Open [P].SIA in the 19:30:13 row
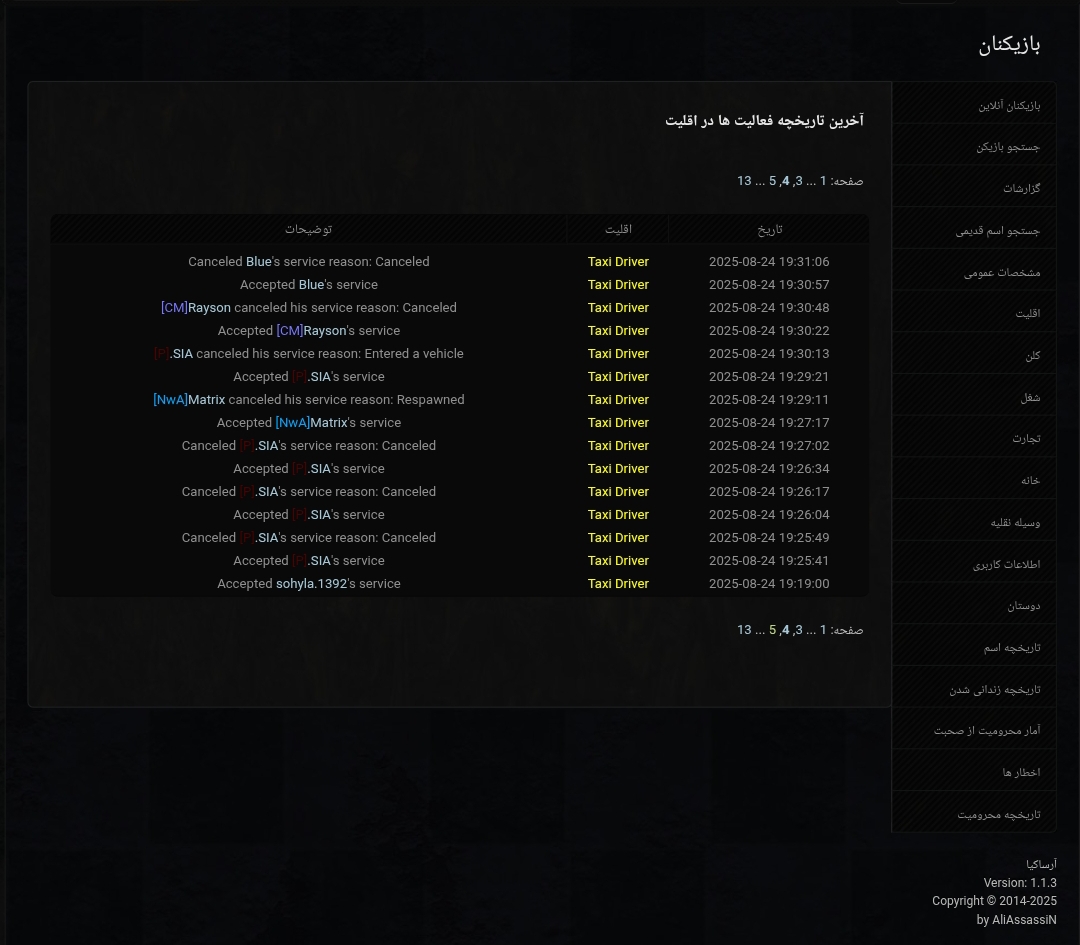Viewport: 1080px width, 945px height. (173, 353)
